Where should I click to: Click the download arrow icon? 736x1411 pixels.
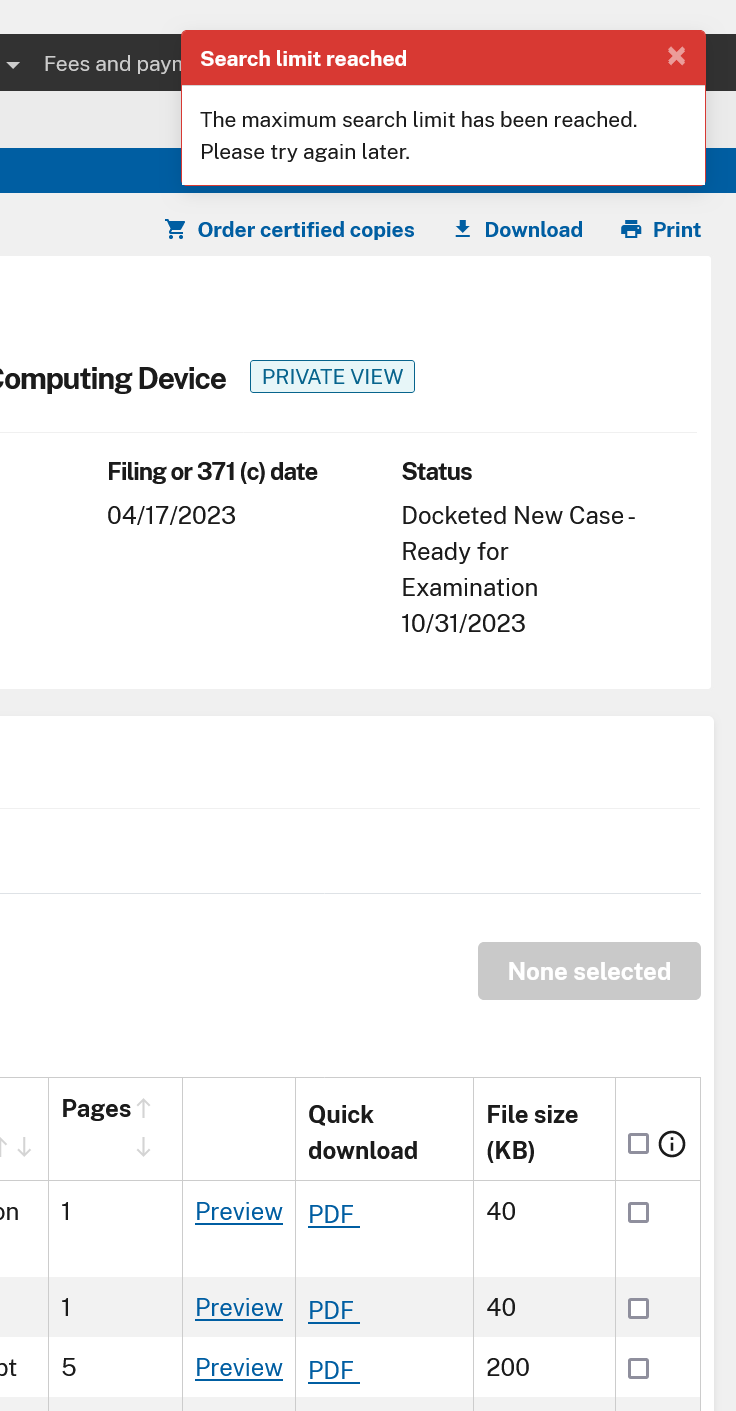462,230
